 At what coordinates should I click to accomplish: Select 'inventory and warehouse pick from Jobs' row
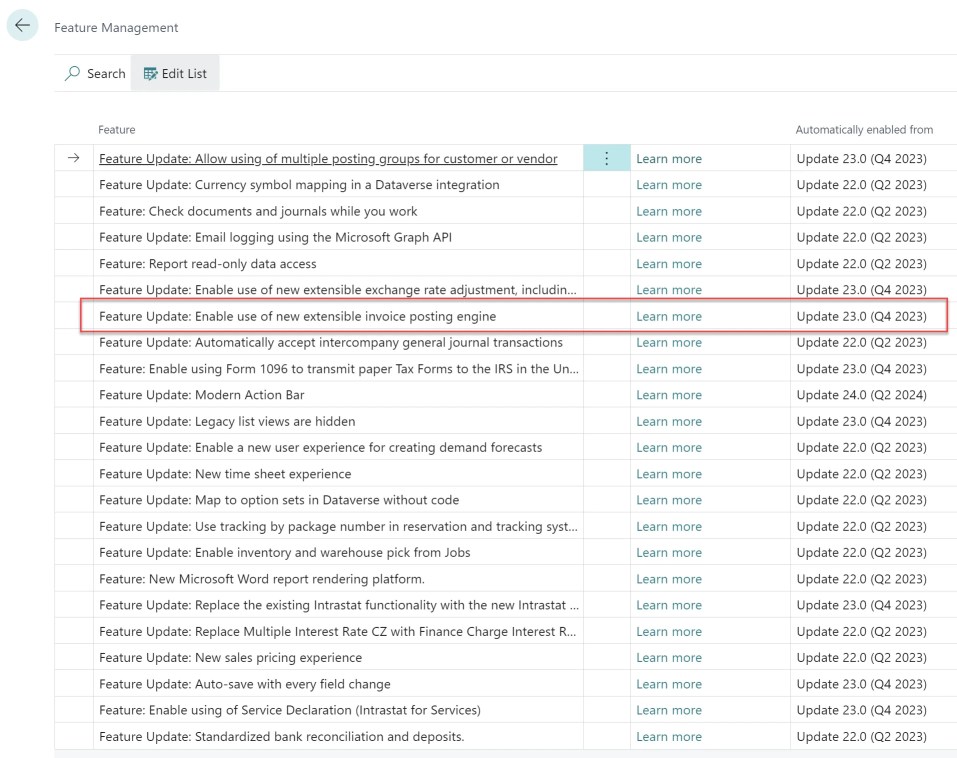point(284,552)
